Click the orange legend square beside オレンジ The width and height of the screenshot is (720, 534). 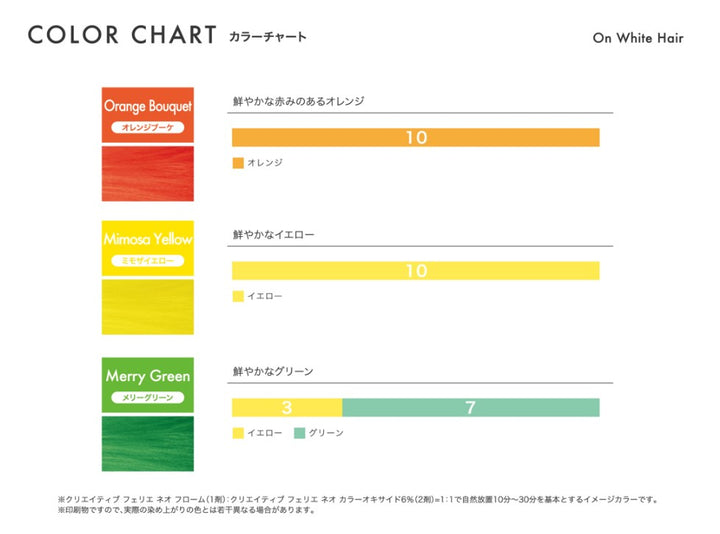coord(238,162)
